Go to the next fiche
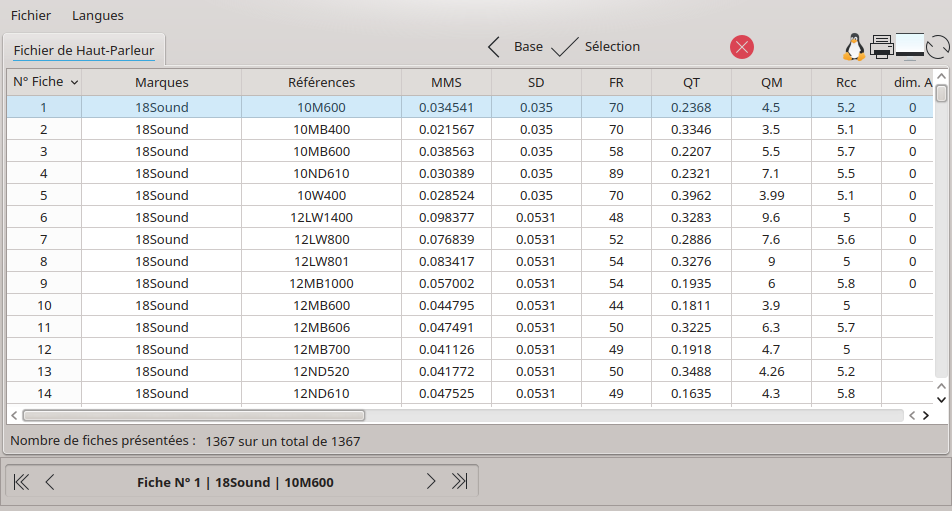 point(431,481)
